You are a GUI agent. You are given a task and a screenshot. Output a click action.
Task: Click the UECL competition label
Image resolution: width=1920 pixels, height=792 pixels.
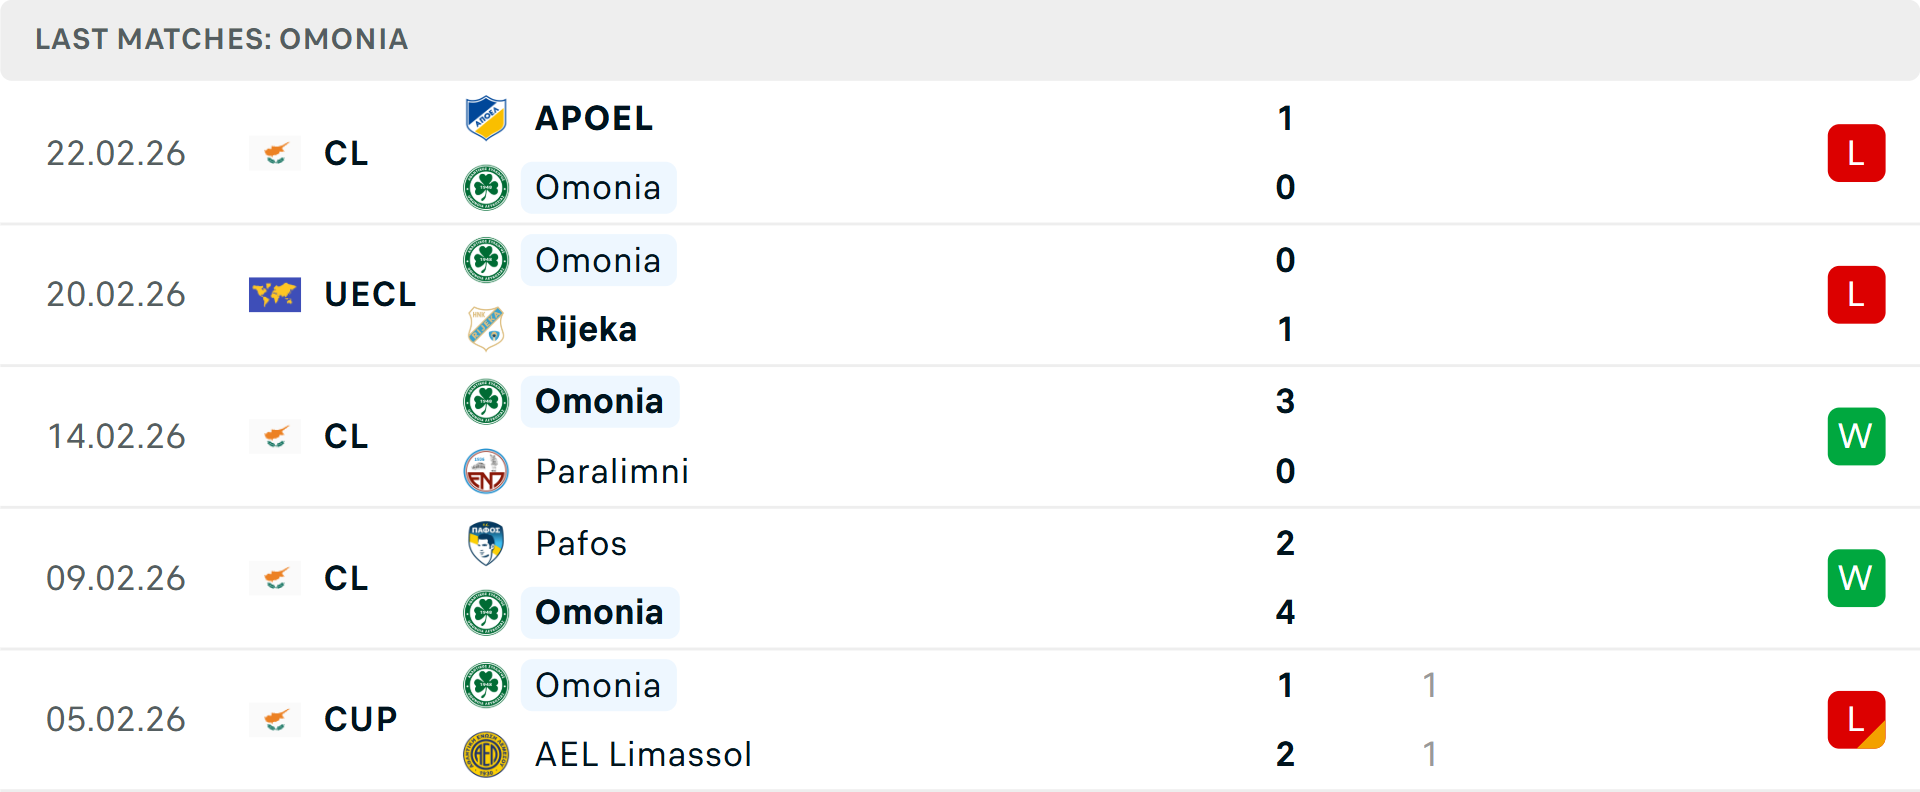[x=370, y=295]
